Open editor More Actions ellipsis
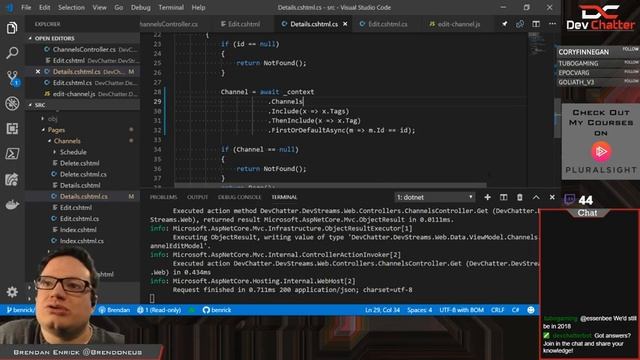640x360 pixels. [552, 24]
